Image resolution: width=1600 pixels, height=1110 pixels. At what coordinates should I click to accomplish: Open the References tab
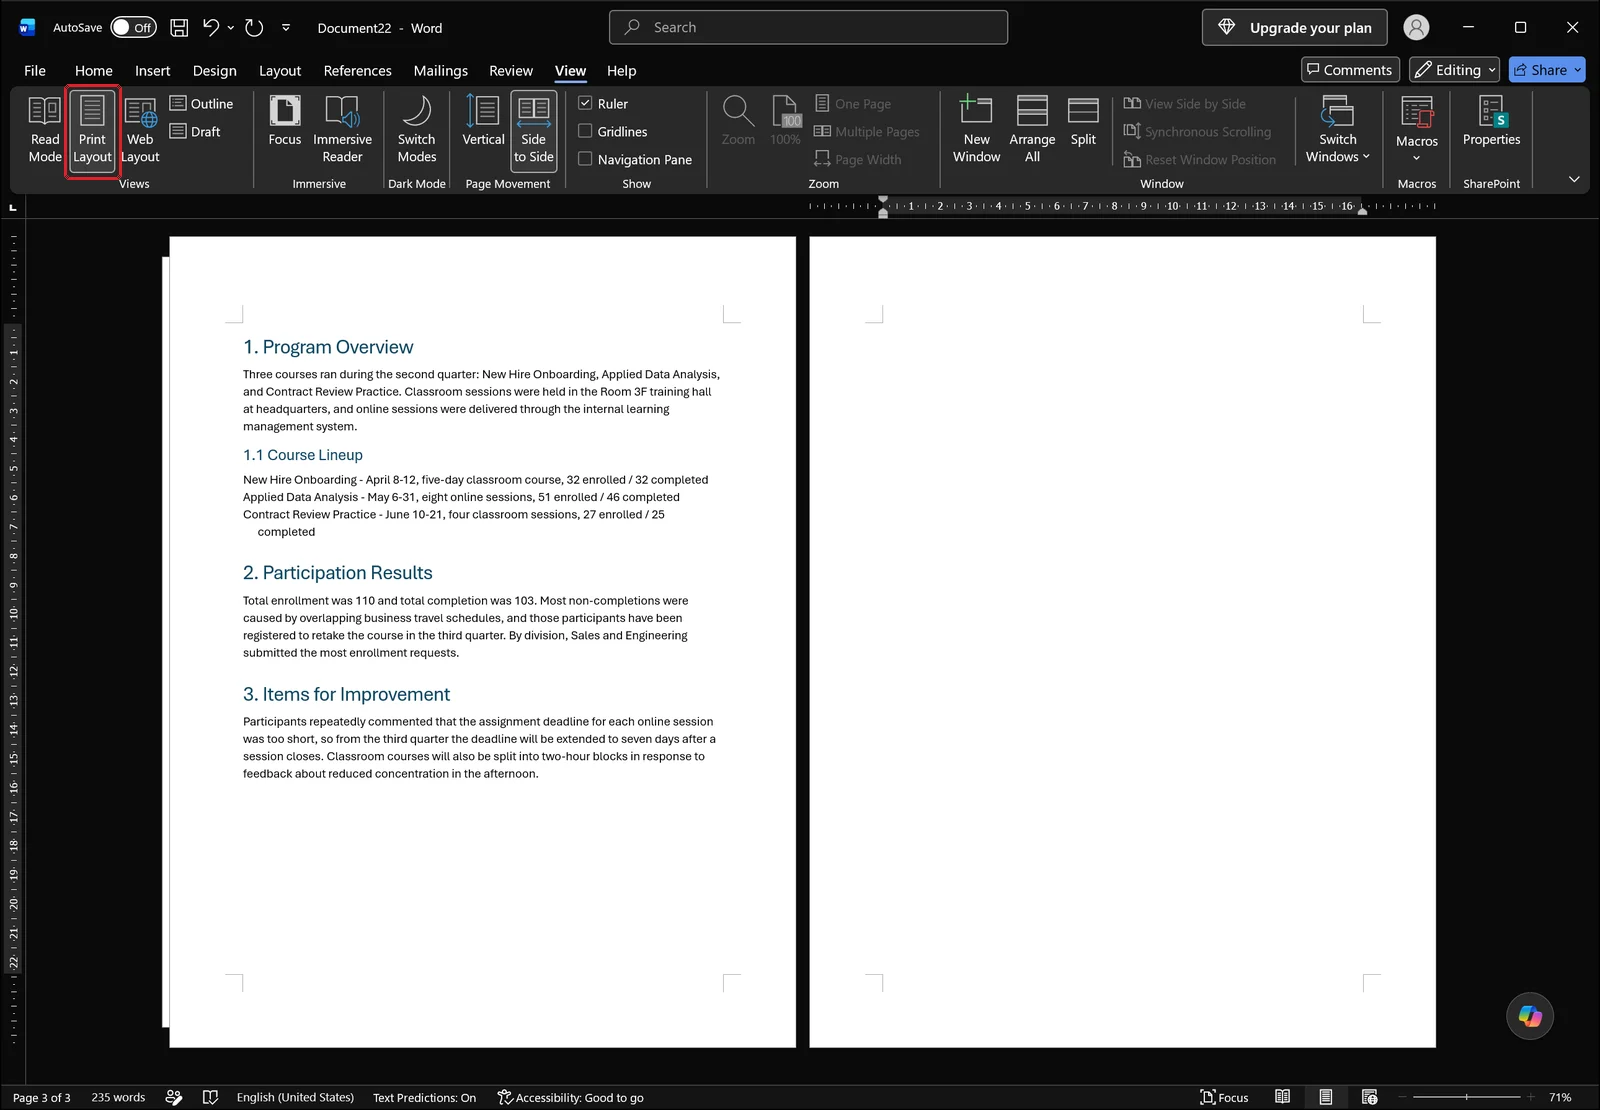click(x=357, y=71)
